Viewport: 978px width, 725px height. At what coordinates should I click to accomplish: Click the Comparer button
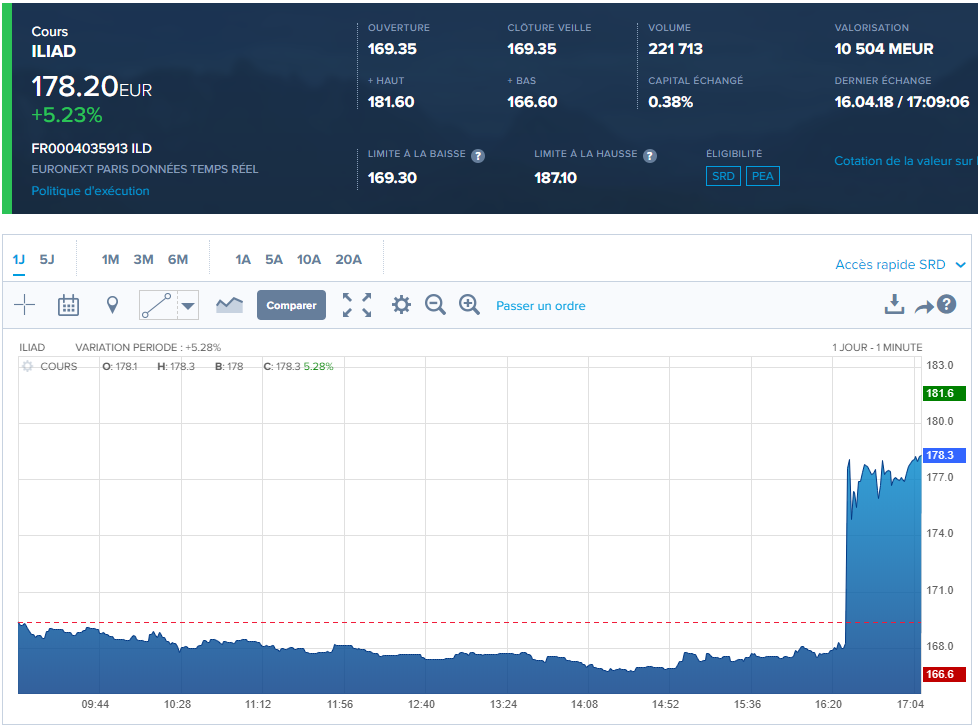coord(291,305)
